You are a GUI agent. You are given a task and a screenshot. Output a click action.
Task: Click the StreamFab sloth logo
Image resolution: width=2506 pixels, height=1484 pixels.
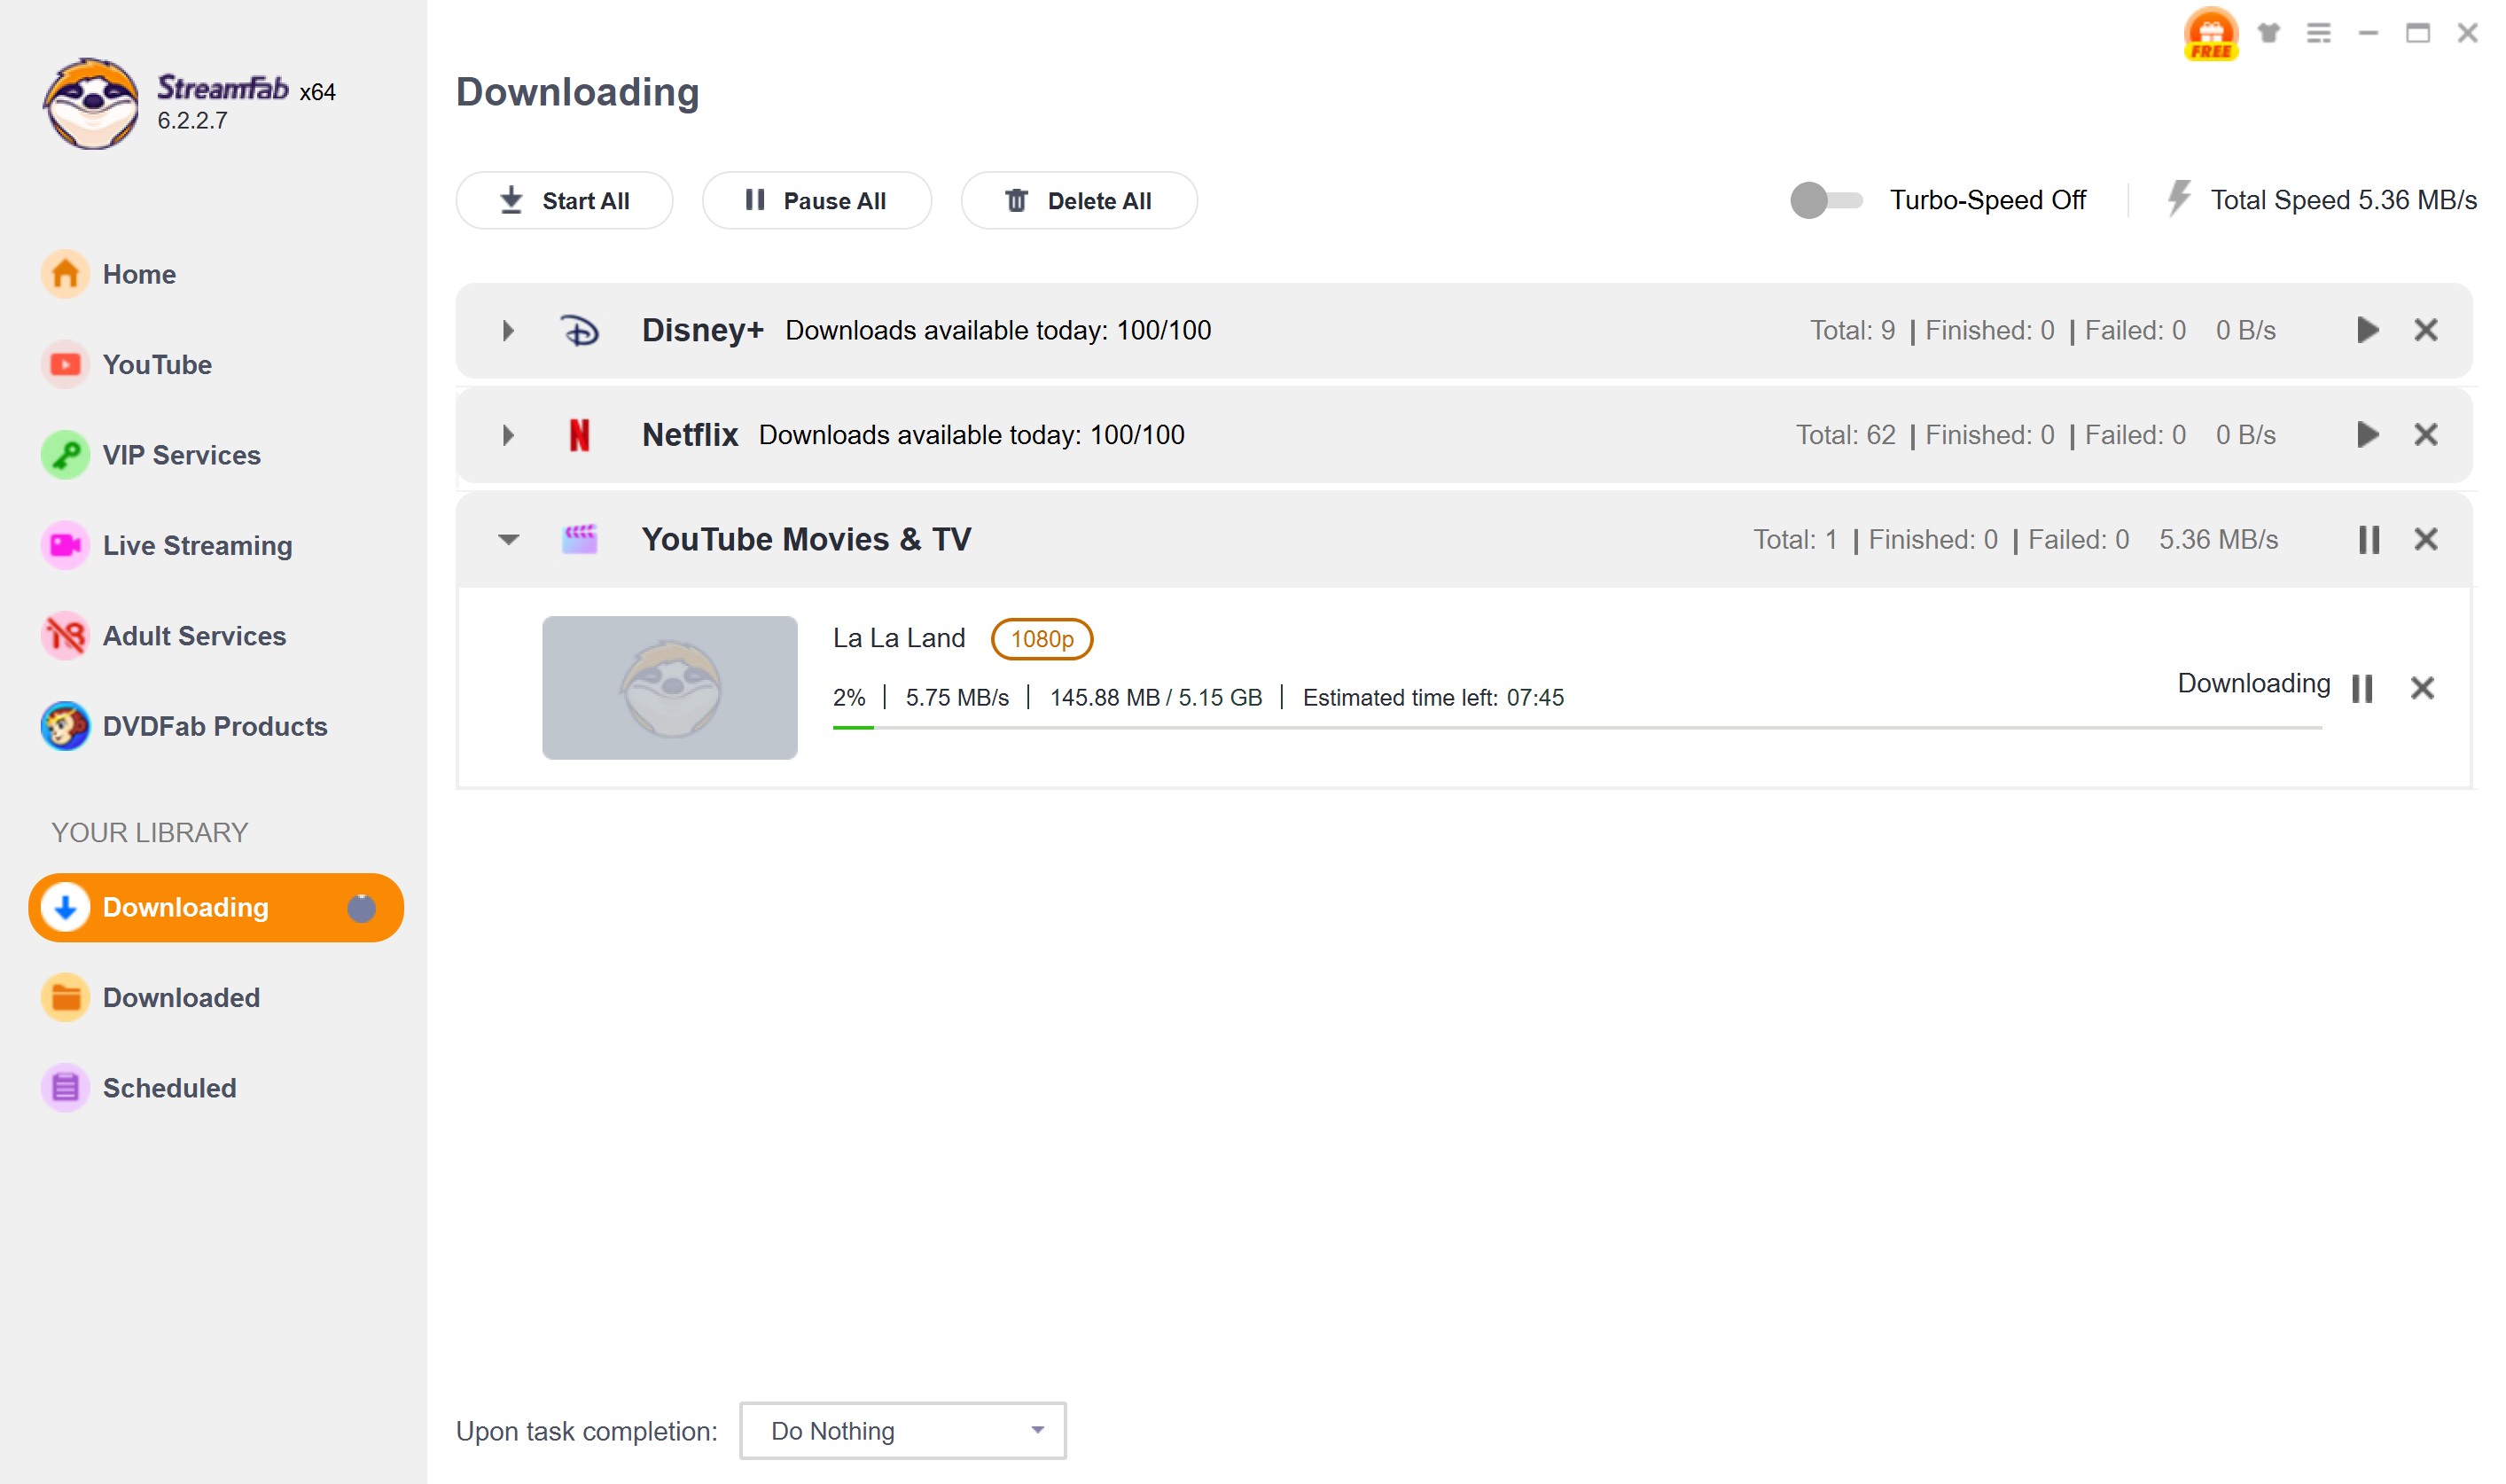tap(91, 103)
